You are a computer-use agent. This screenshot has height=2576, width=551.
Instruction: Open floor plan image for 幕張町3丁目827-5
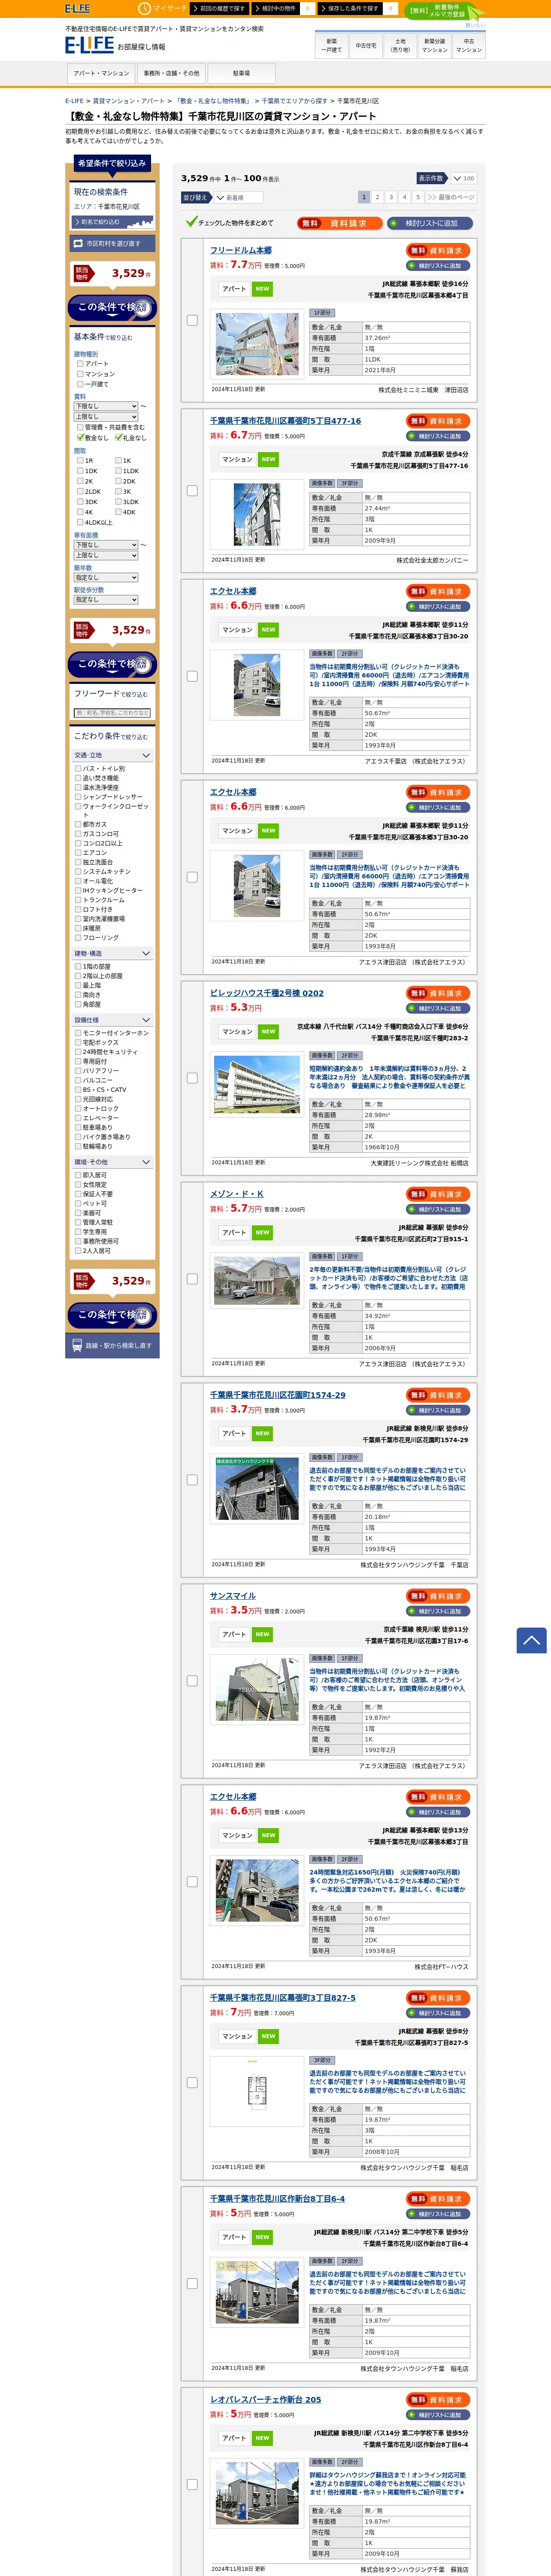(257, 2090)
